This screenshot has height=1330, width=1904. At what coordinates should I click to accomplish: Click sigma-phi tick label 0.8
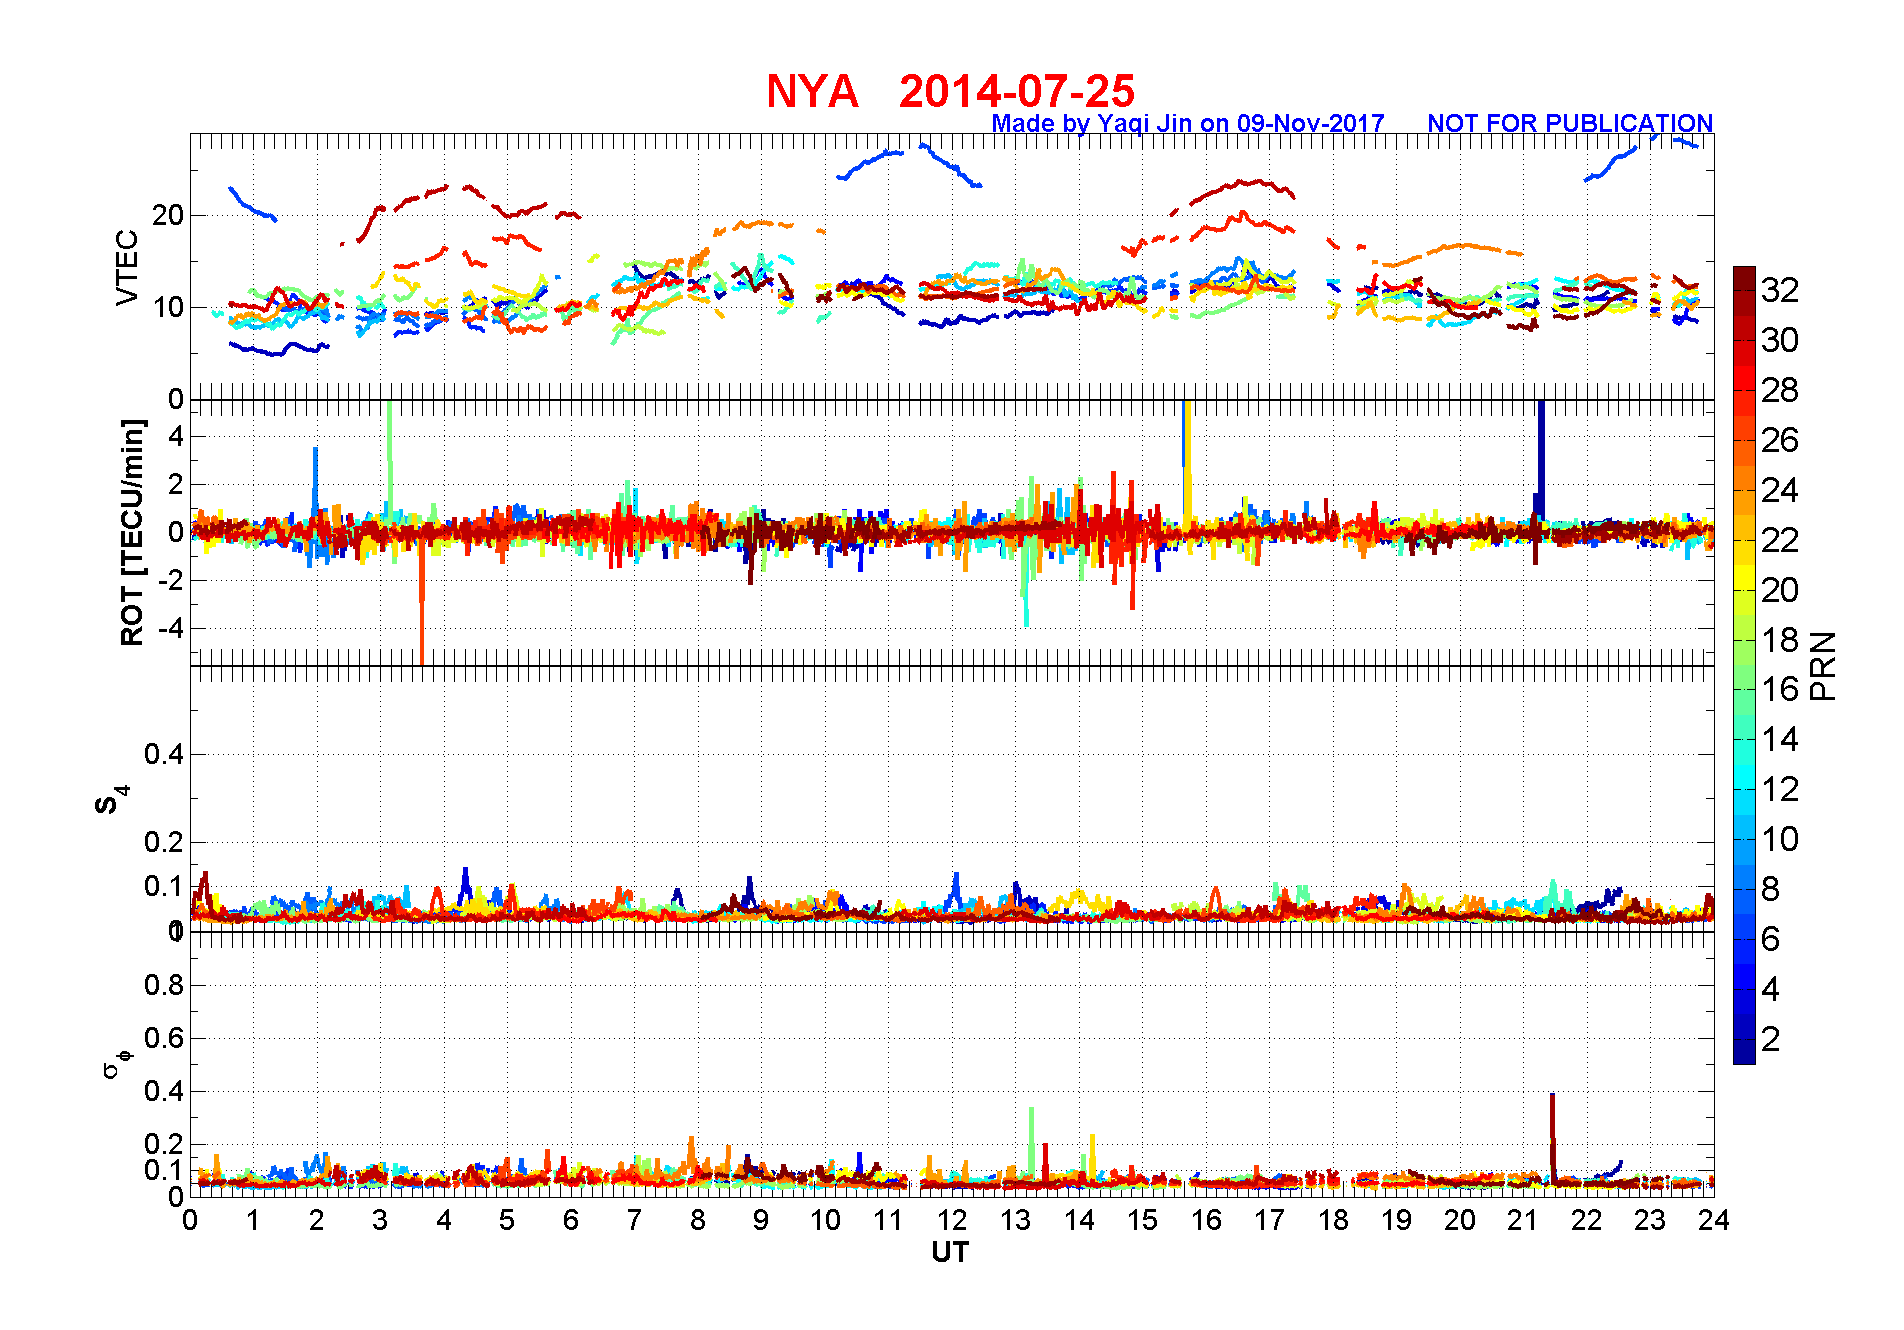(x=164, y=985)
